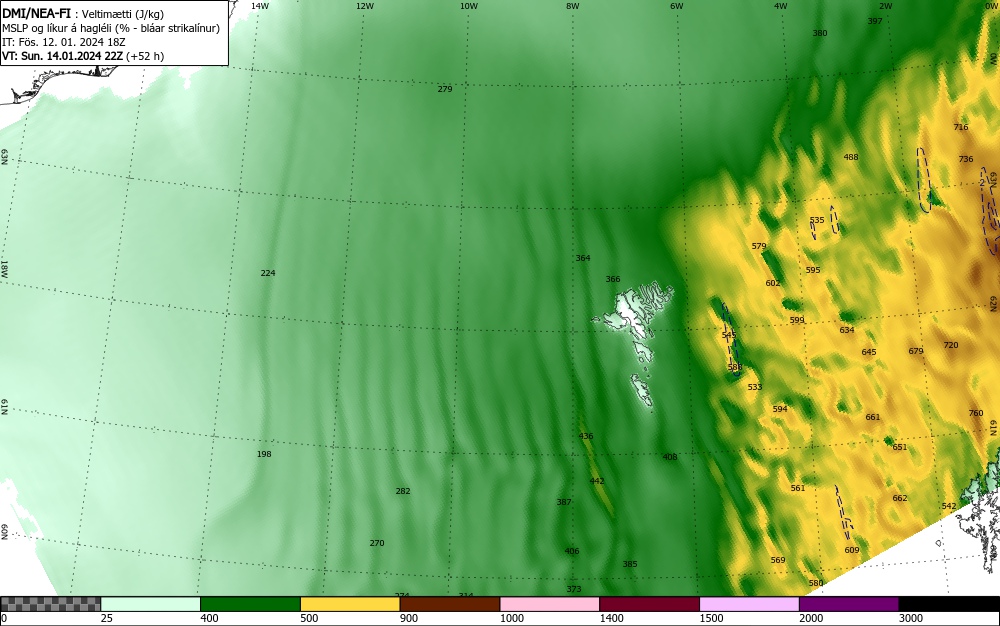Click the 270 value on the map
Viewport: 1000px width, 626px height.
point(377,543)
